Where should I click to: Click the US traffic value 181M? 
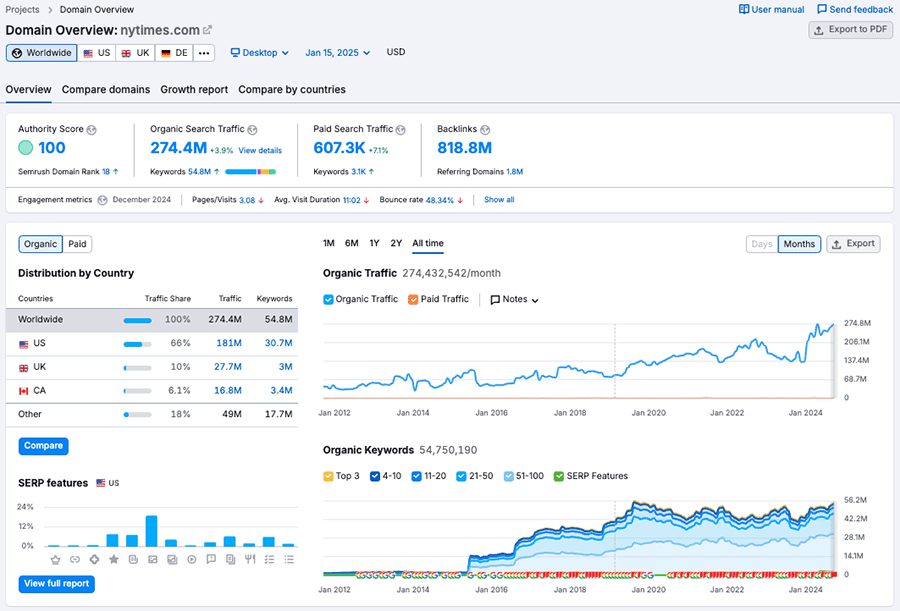(228, 343)
